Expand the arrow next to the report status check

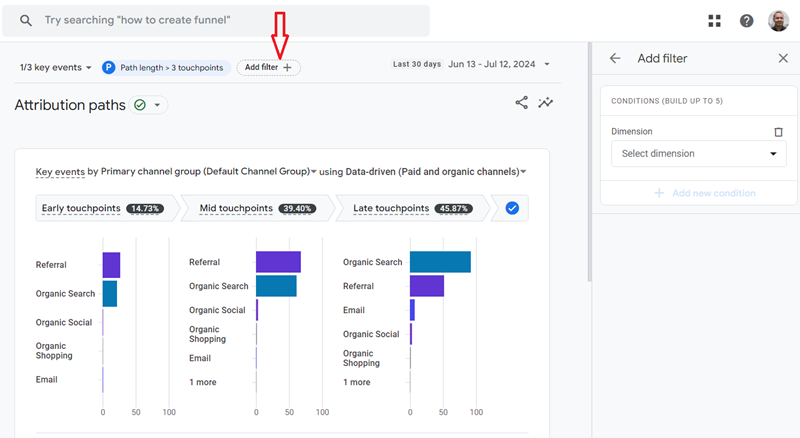157,105
